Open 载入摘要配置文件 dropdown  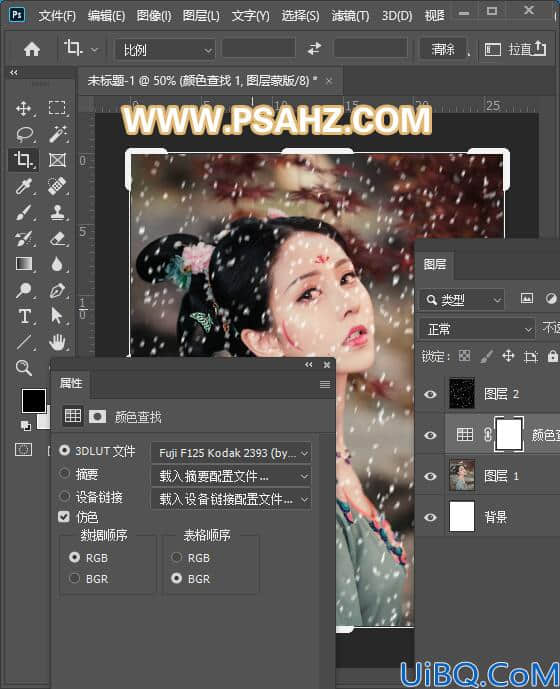[x=231, y=476]
